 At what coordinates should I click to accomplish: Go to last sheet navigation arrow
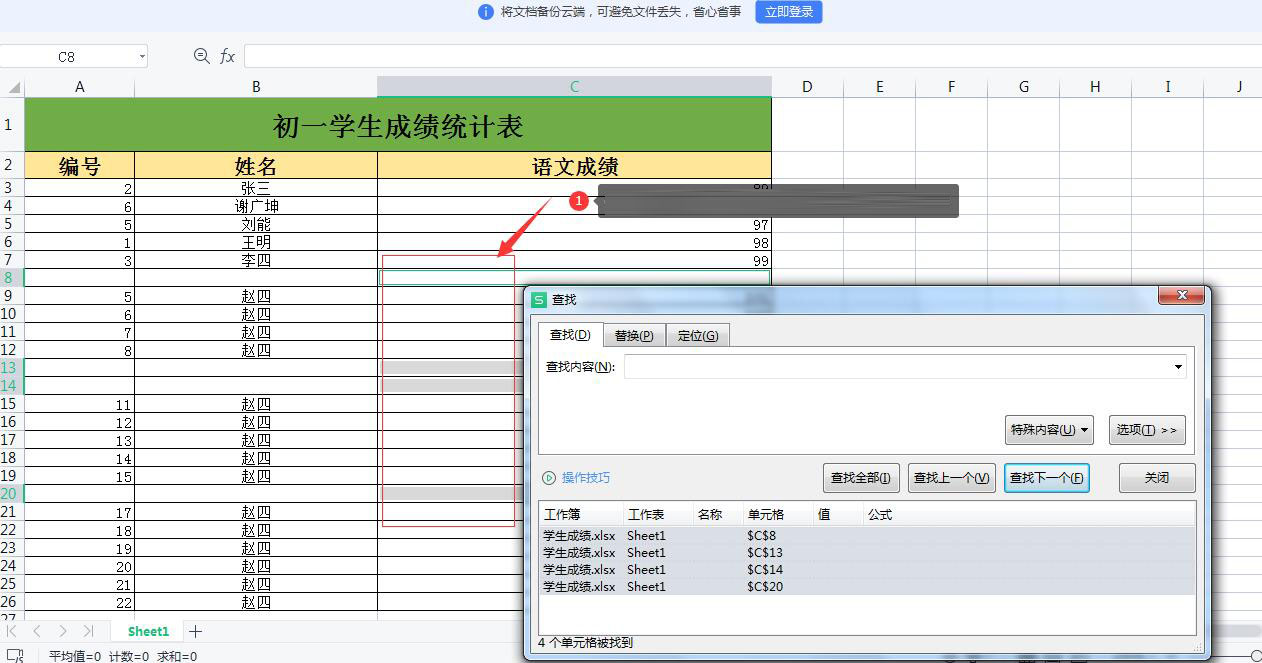point(88,631)
